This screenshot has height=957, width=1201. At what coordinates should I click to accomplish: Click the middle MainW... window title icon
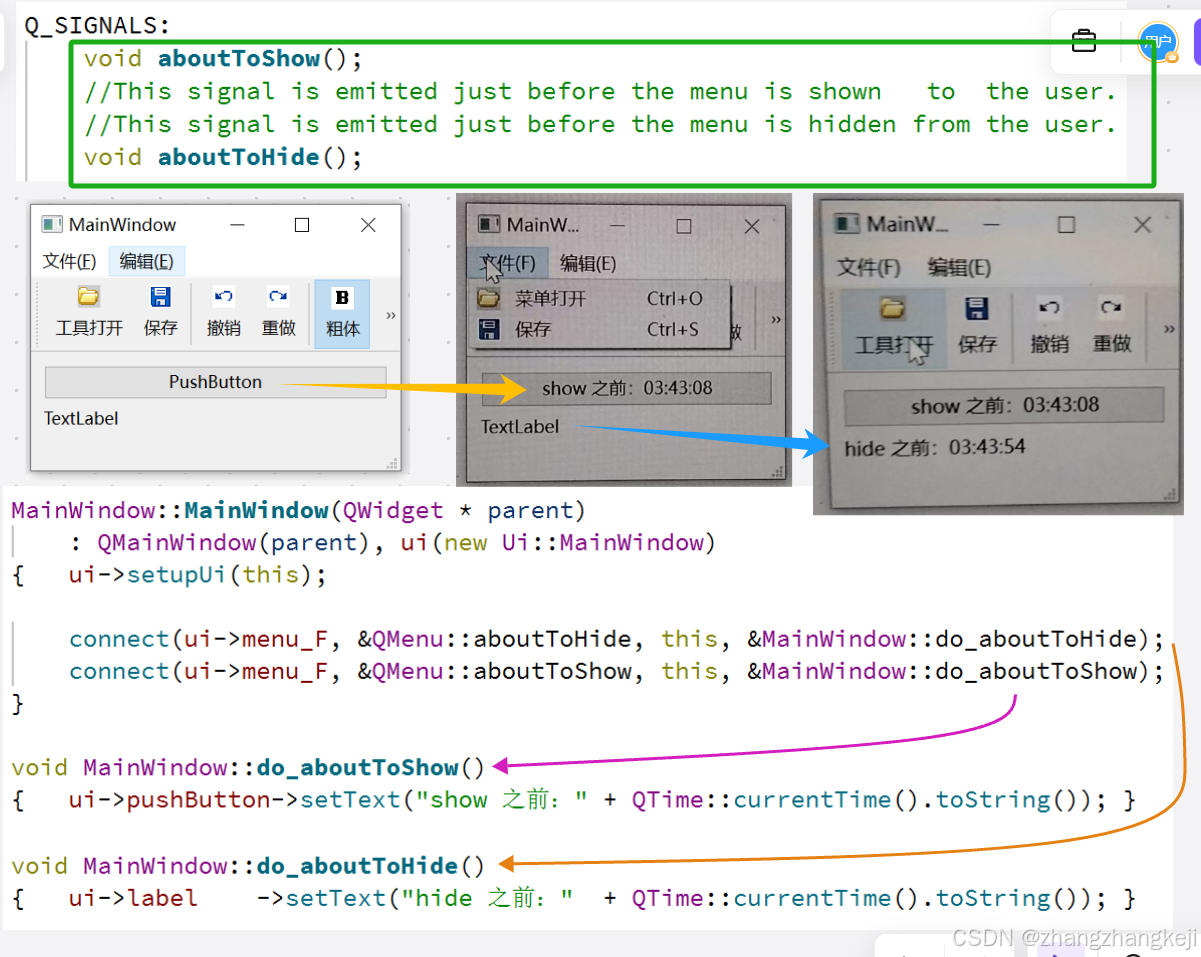(488, 225)
